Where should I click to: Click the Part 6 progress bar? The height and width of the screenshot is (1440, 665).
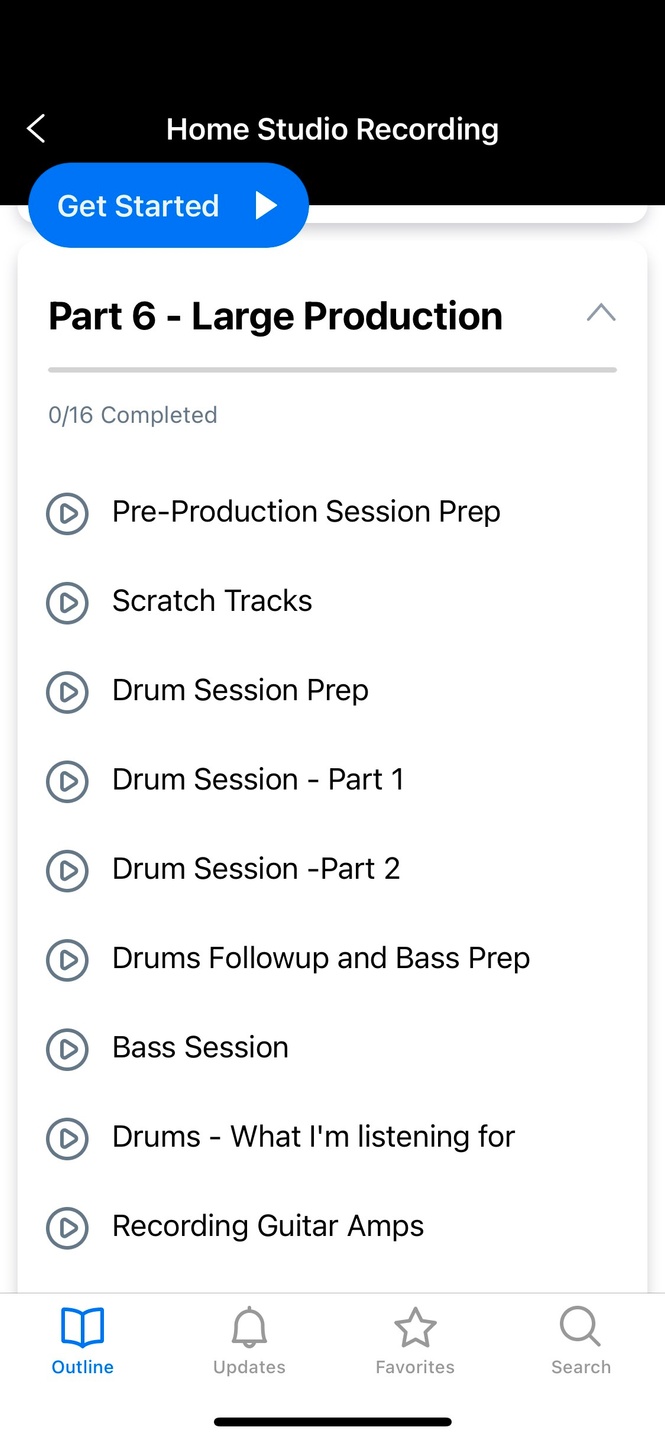332,370
